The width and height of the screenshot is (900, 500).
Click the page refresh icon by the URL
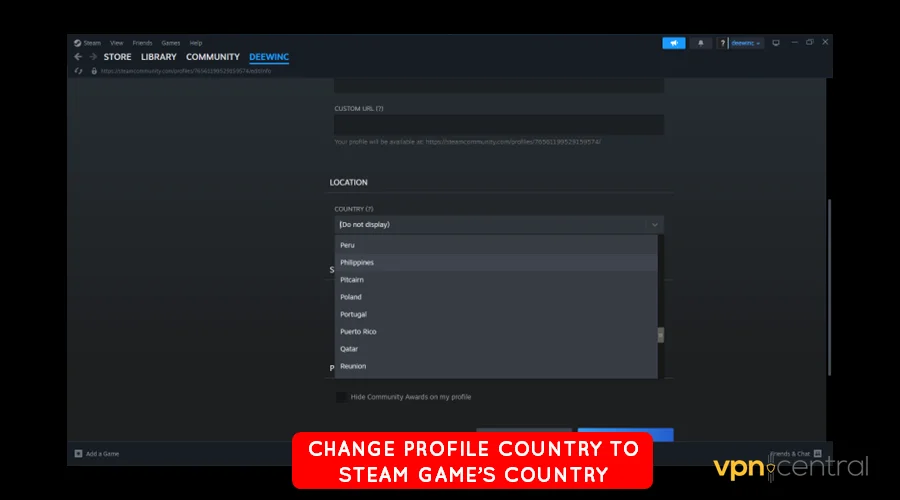(79, 71)
